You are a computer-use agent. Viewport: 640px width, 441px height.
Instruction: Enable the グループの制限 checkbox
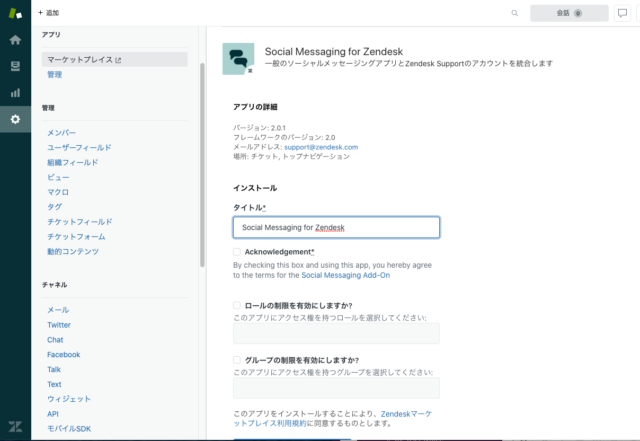237,360
